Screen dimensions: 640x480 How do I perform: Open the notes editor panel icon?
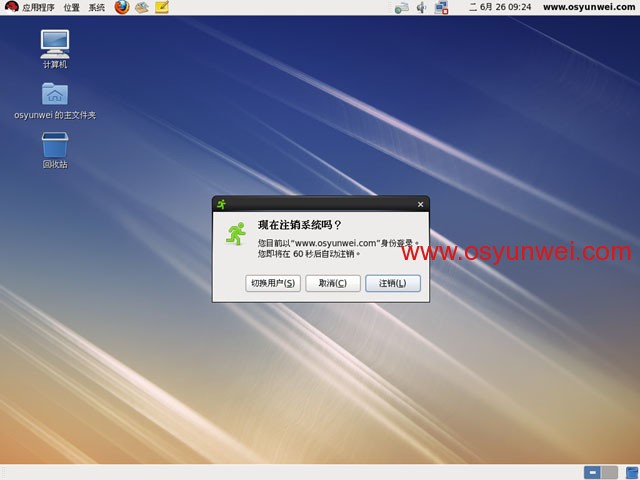pyautogui.click(x=162, y=7)
